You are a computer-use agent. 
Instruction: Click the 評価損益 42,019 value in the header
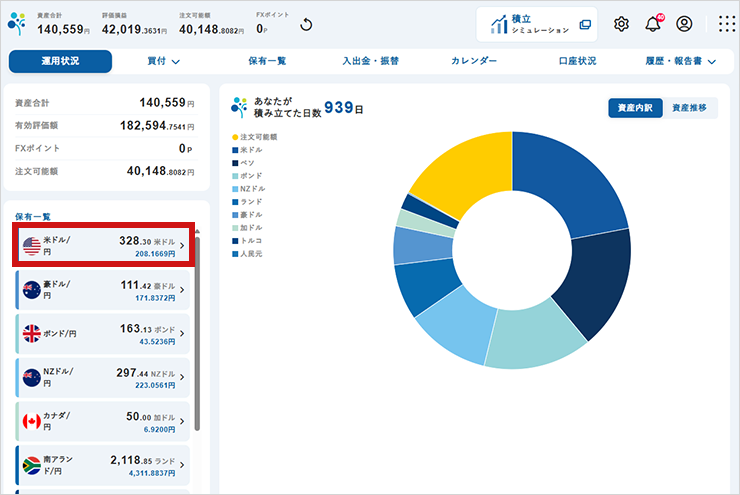[135, 29]
